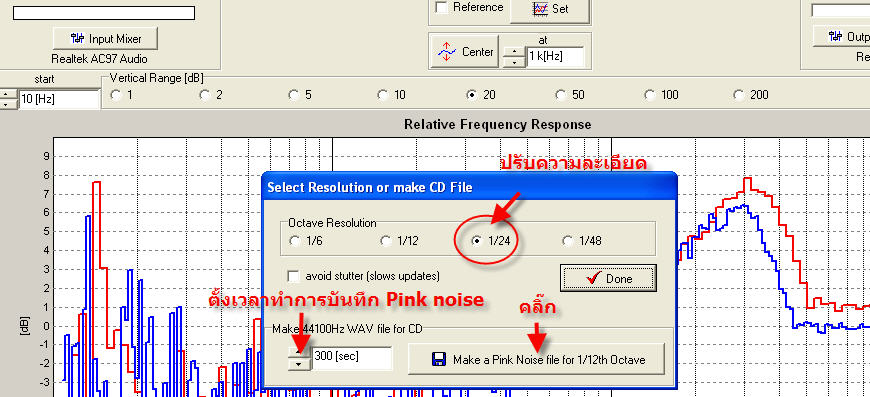Click the 10 [Hz] start field
870x397 pixels.
59,100
